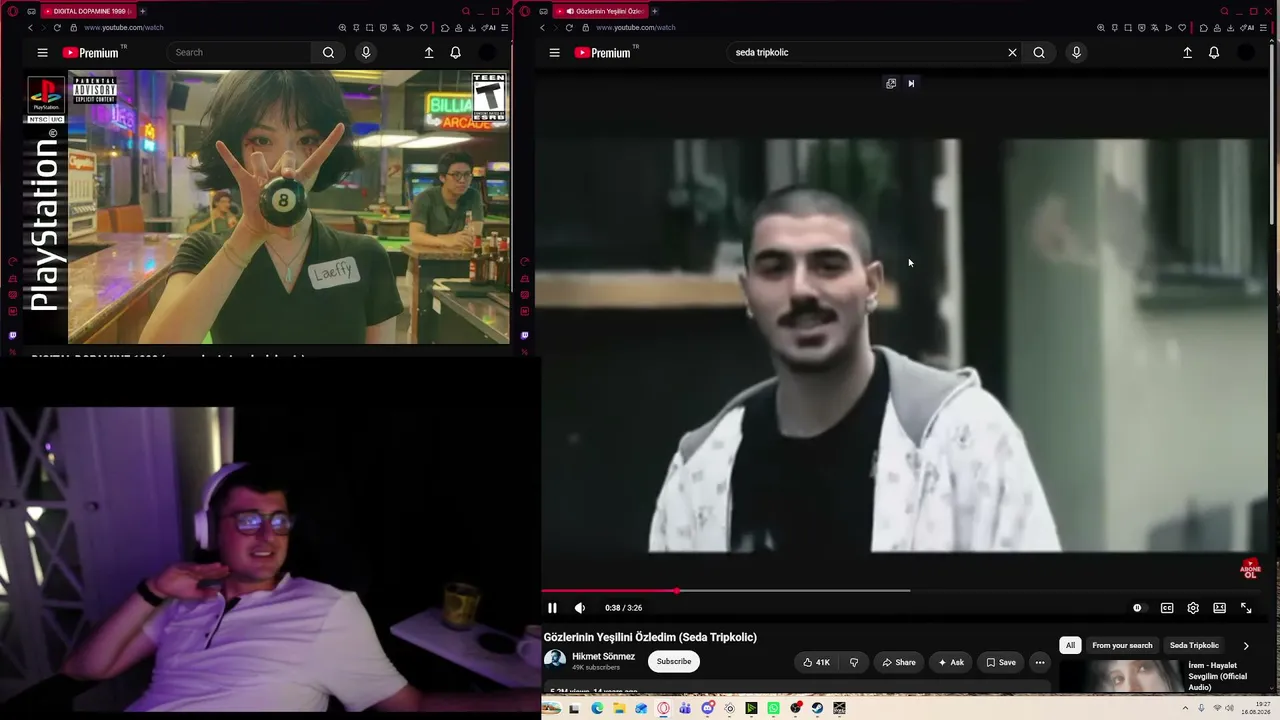Viewport: 1280px width, 720px height.
Task: Open the create upload icon in the right window
Action: [x=1187, y=53]
